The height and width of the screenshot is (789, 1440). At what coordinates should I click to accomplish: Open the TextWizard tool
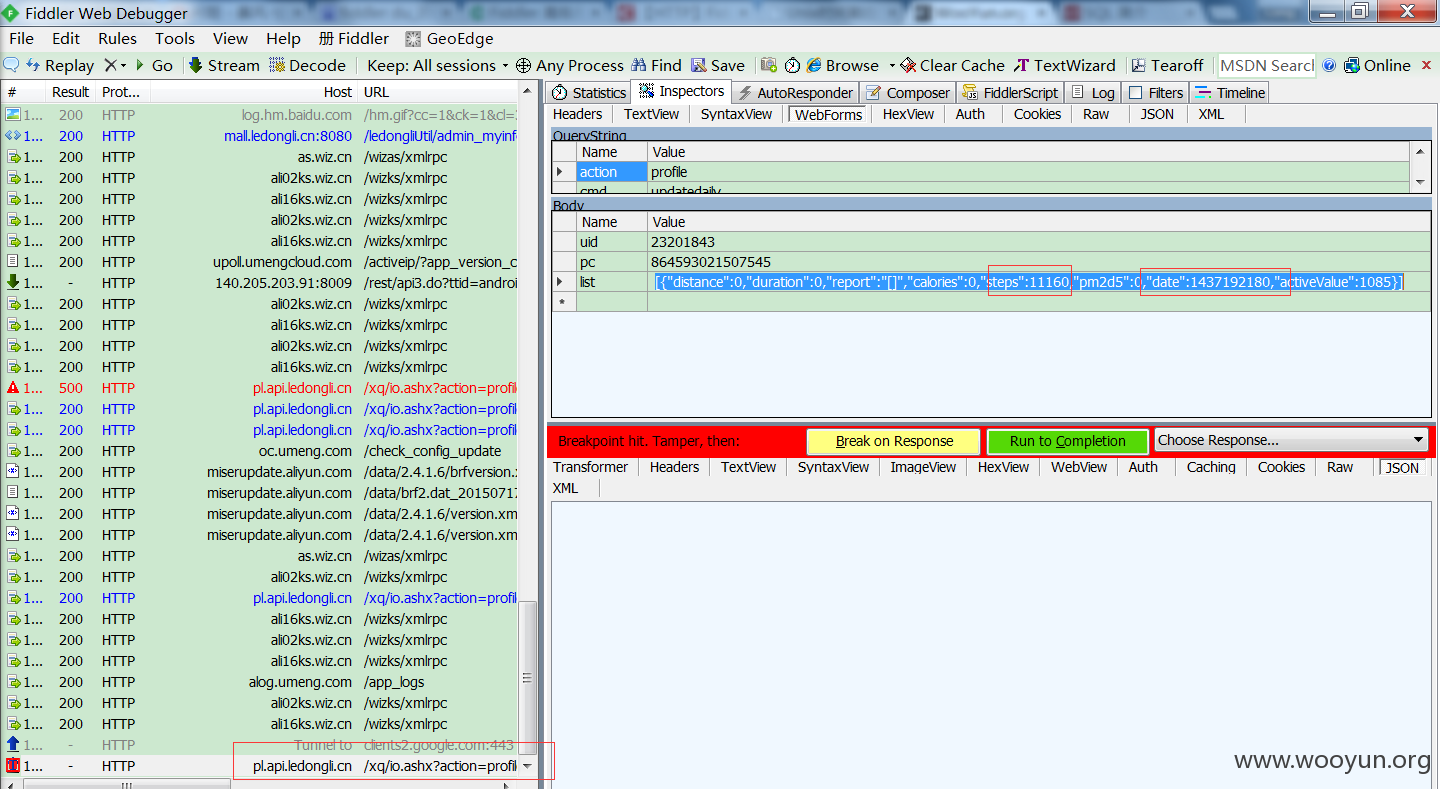click(1065, 65)
